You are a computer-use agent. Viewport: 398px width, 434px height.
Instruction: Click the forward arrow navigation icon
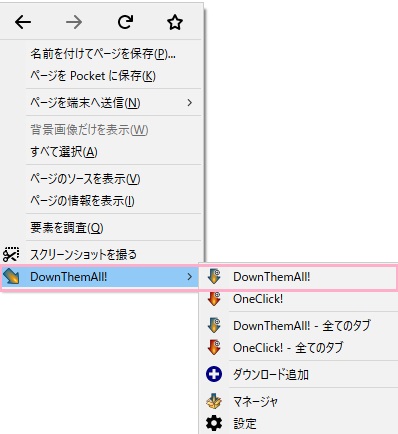point(74,22)
